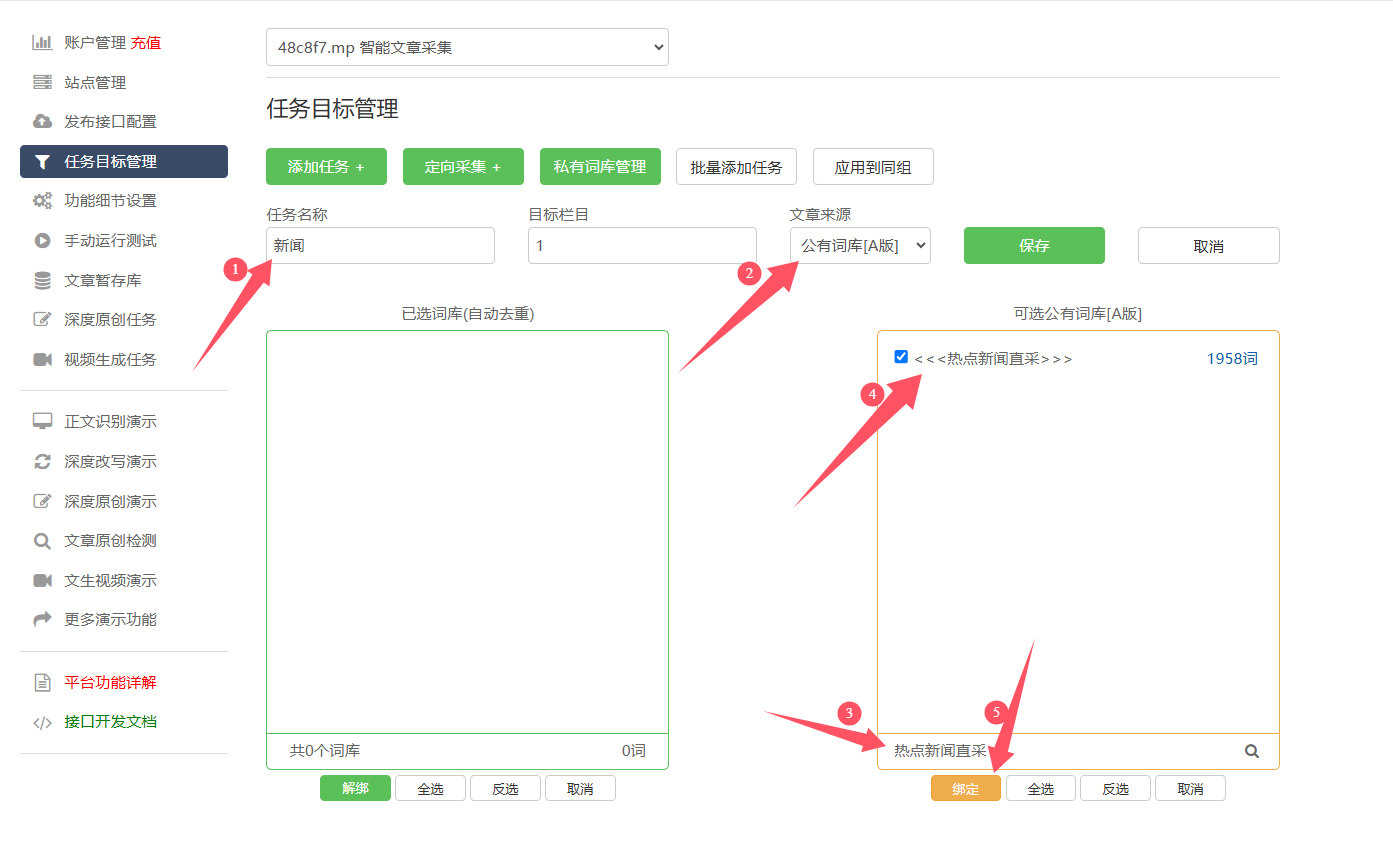Click the video camera icon for 视频生成任务
Screen dimensions: 1393x867
42,359
